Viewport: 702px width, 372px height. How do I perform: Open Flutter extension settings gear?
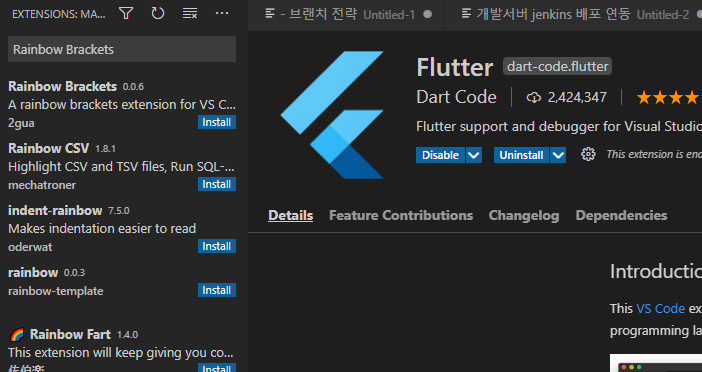click(x=588, y=154)
